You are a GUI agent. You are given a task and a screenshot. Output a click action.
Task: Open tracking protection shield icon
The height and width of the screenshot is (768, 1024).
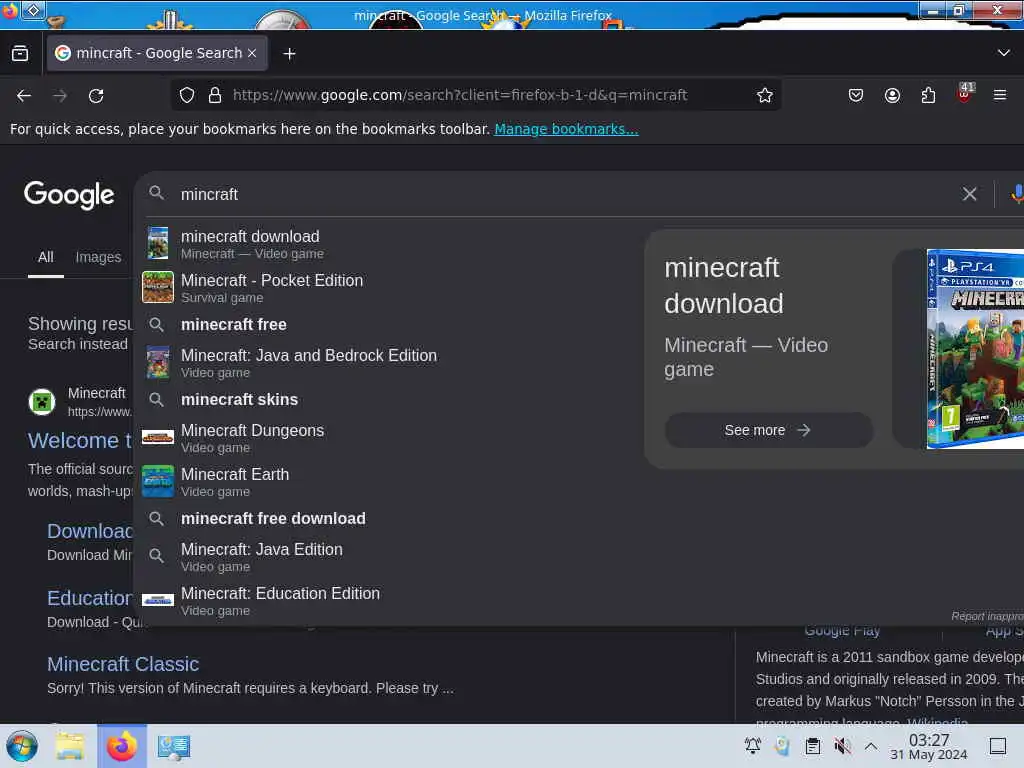click(187, 95)
